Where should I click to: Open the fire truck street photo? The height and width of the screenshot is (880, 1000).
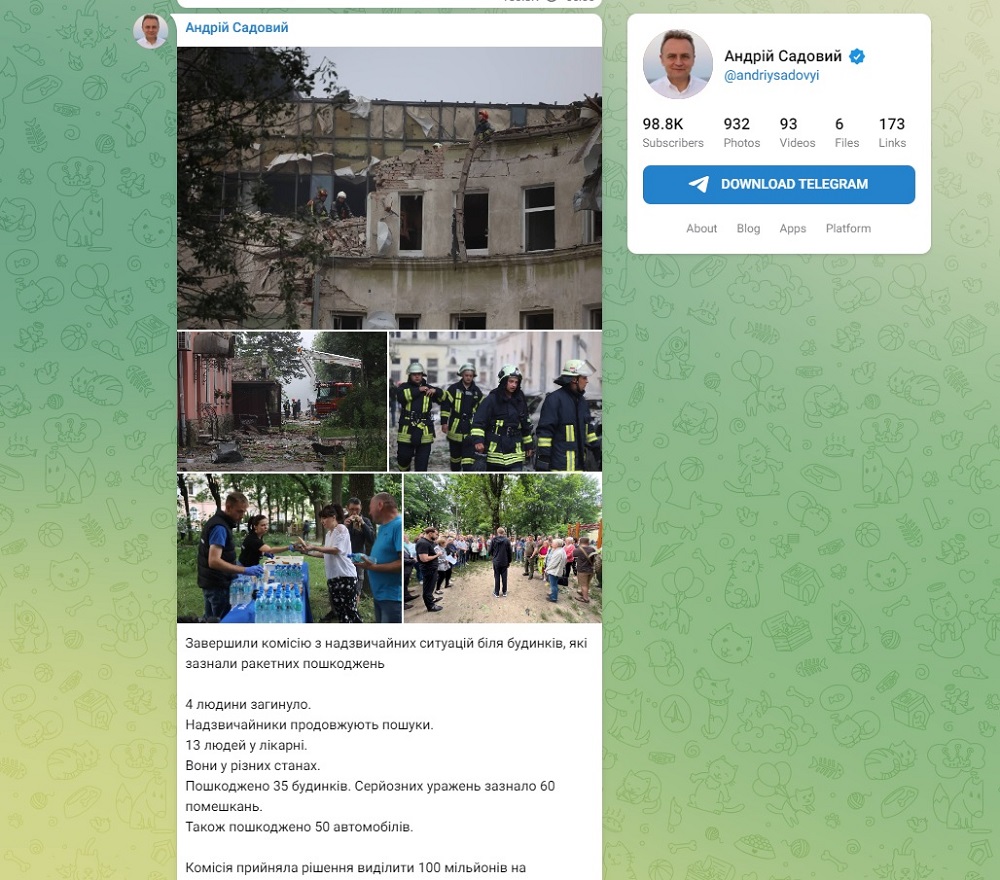(282, 401)
